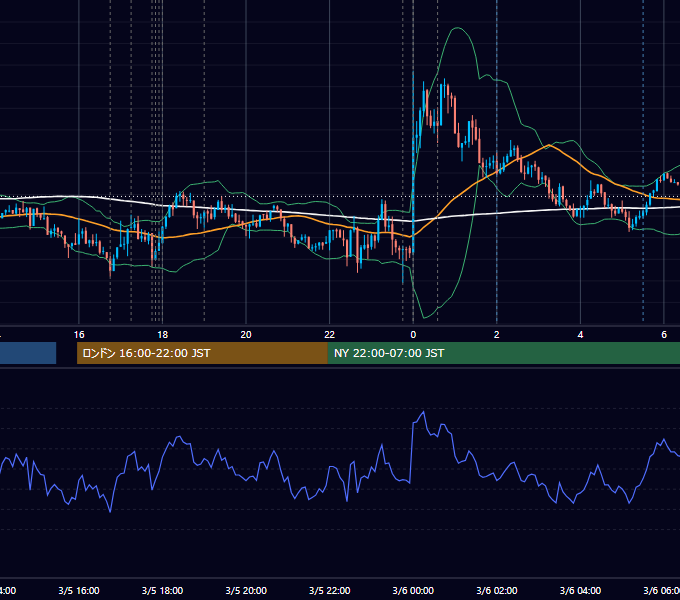Click hour label '6' on upper axis
Image resolution: width=680 pixels, height=600 pixels.
click(x=664, y=335)
